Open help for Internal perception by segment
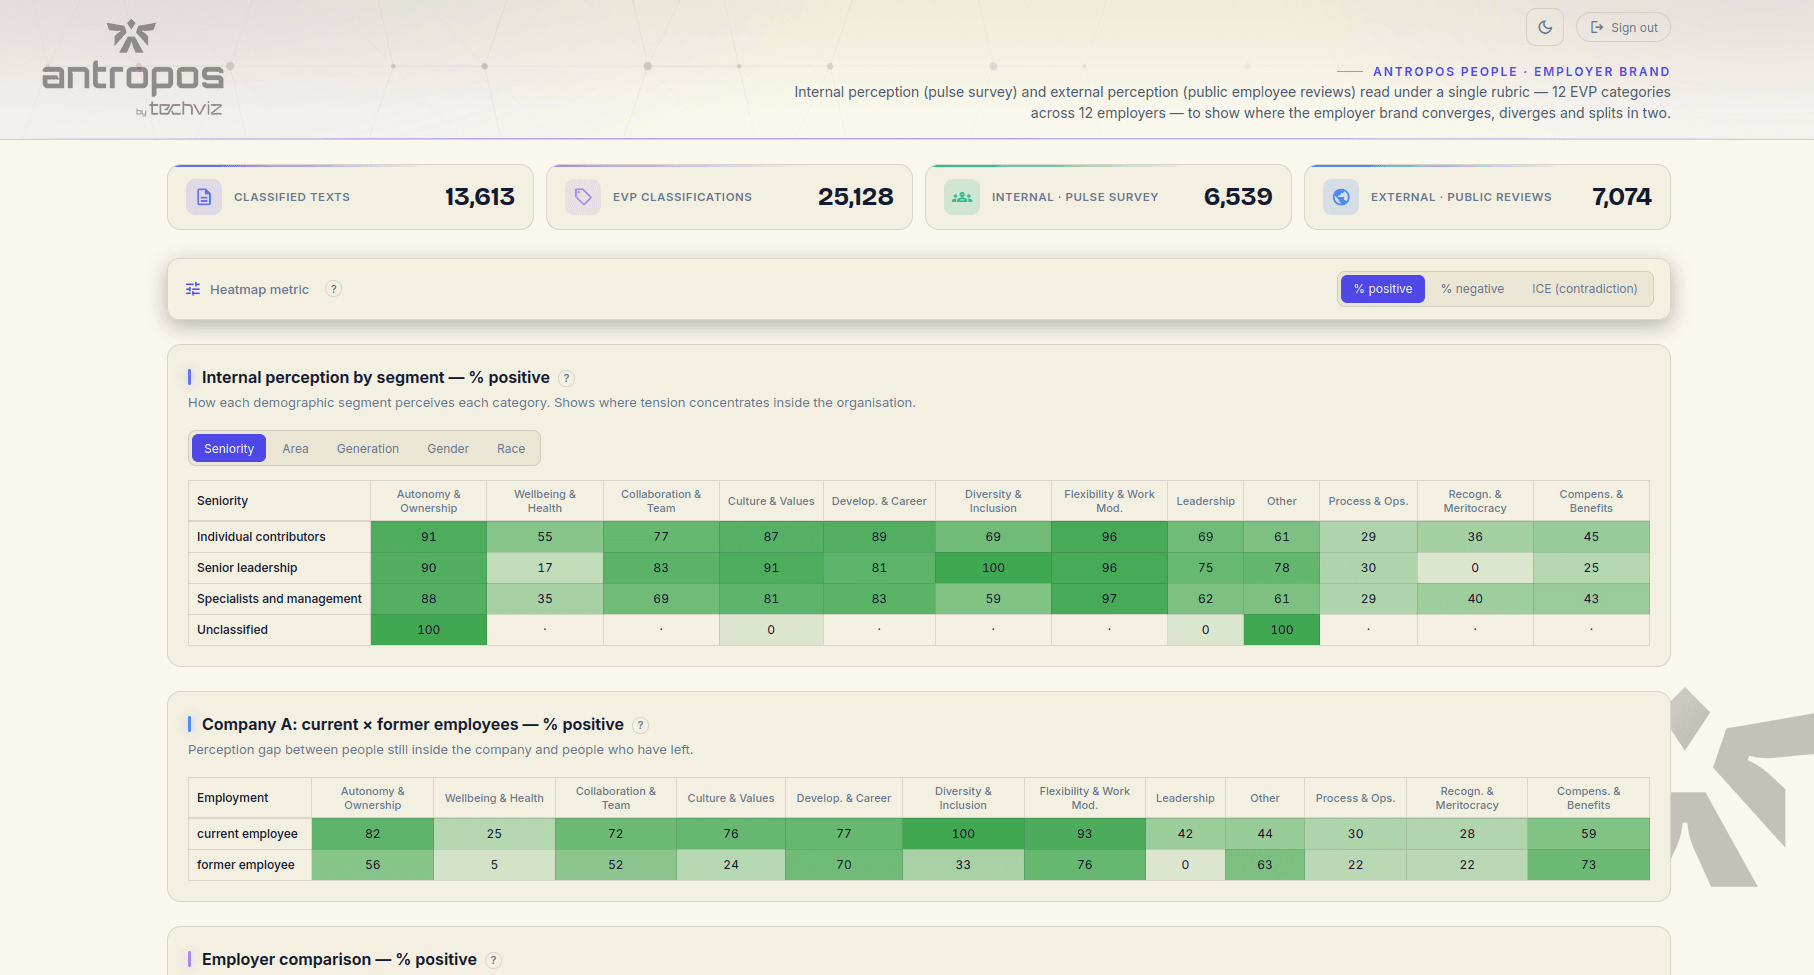1814x975 pixels. click(x=567, y=378)
